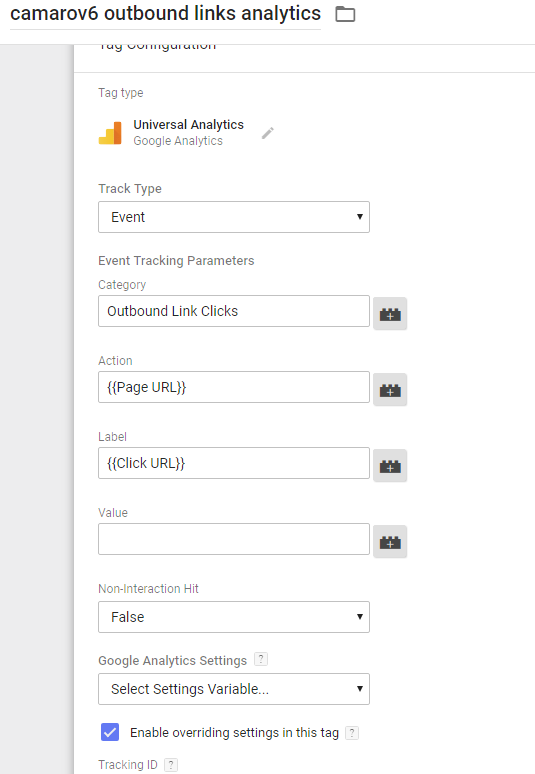535x774 pixels.
Task: Click the Action field with Page URL
Action: coord(234,387)
